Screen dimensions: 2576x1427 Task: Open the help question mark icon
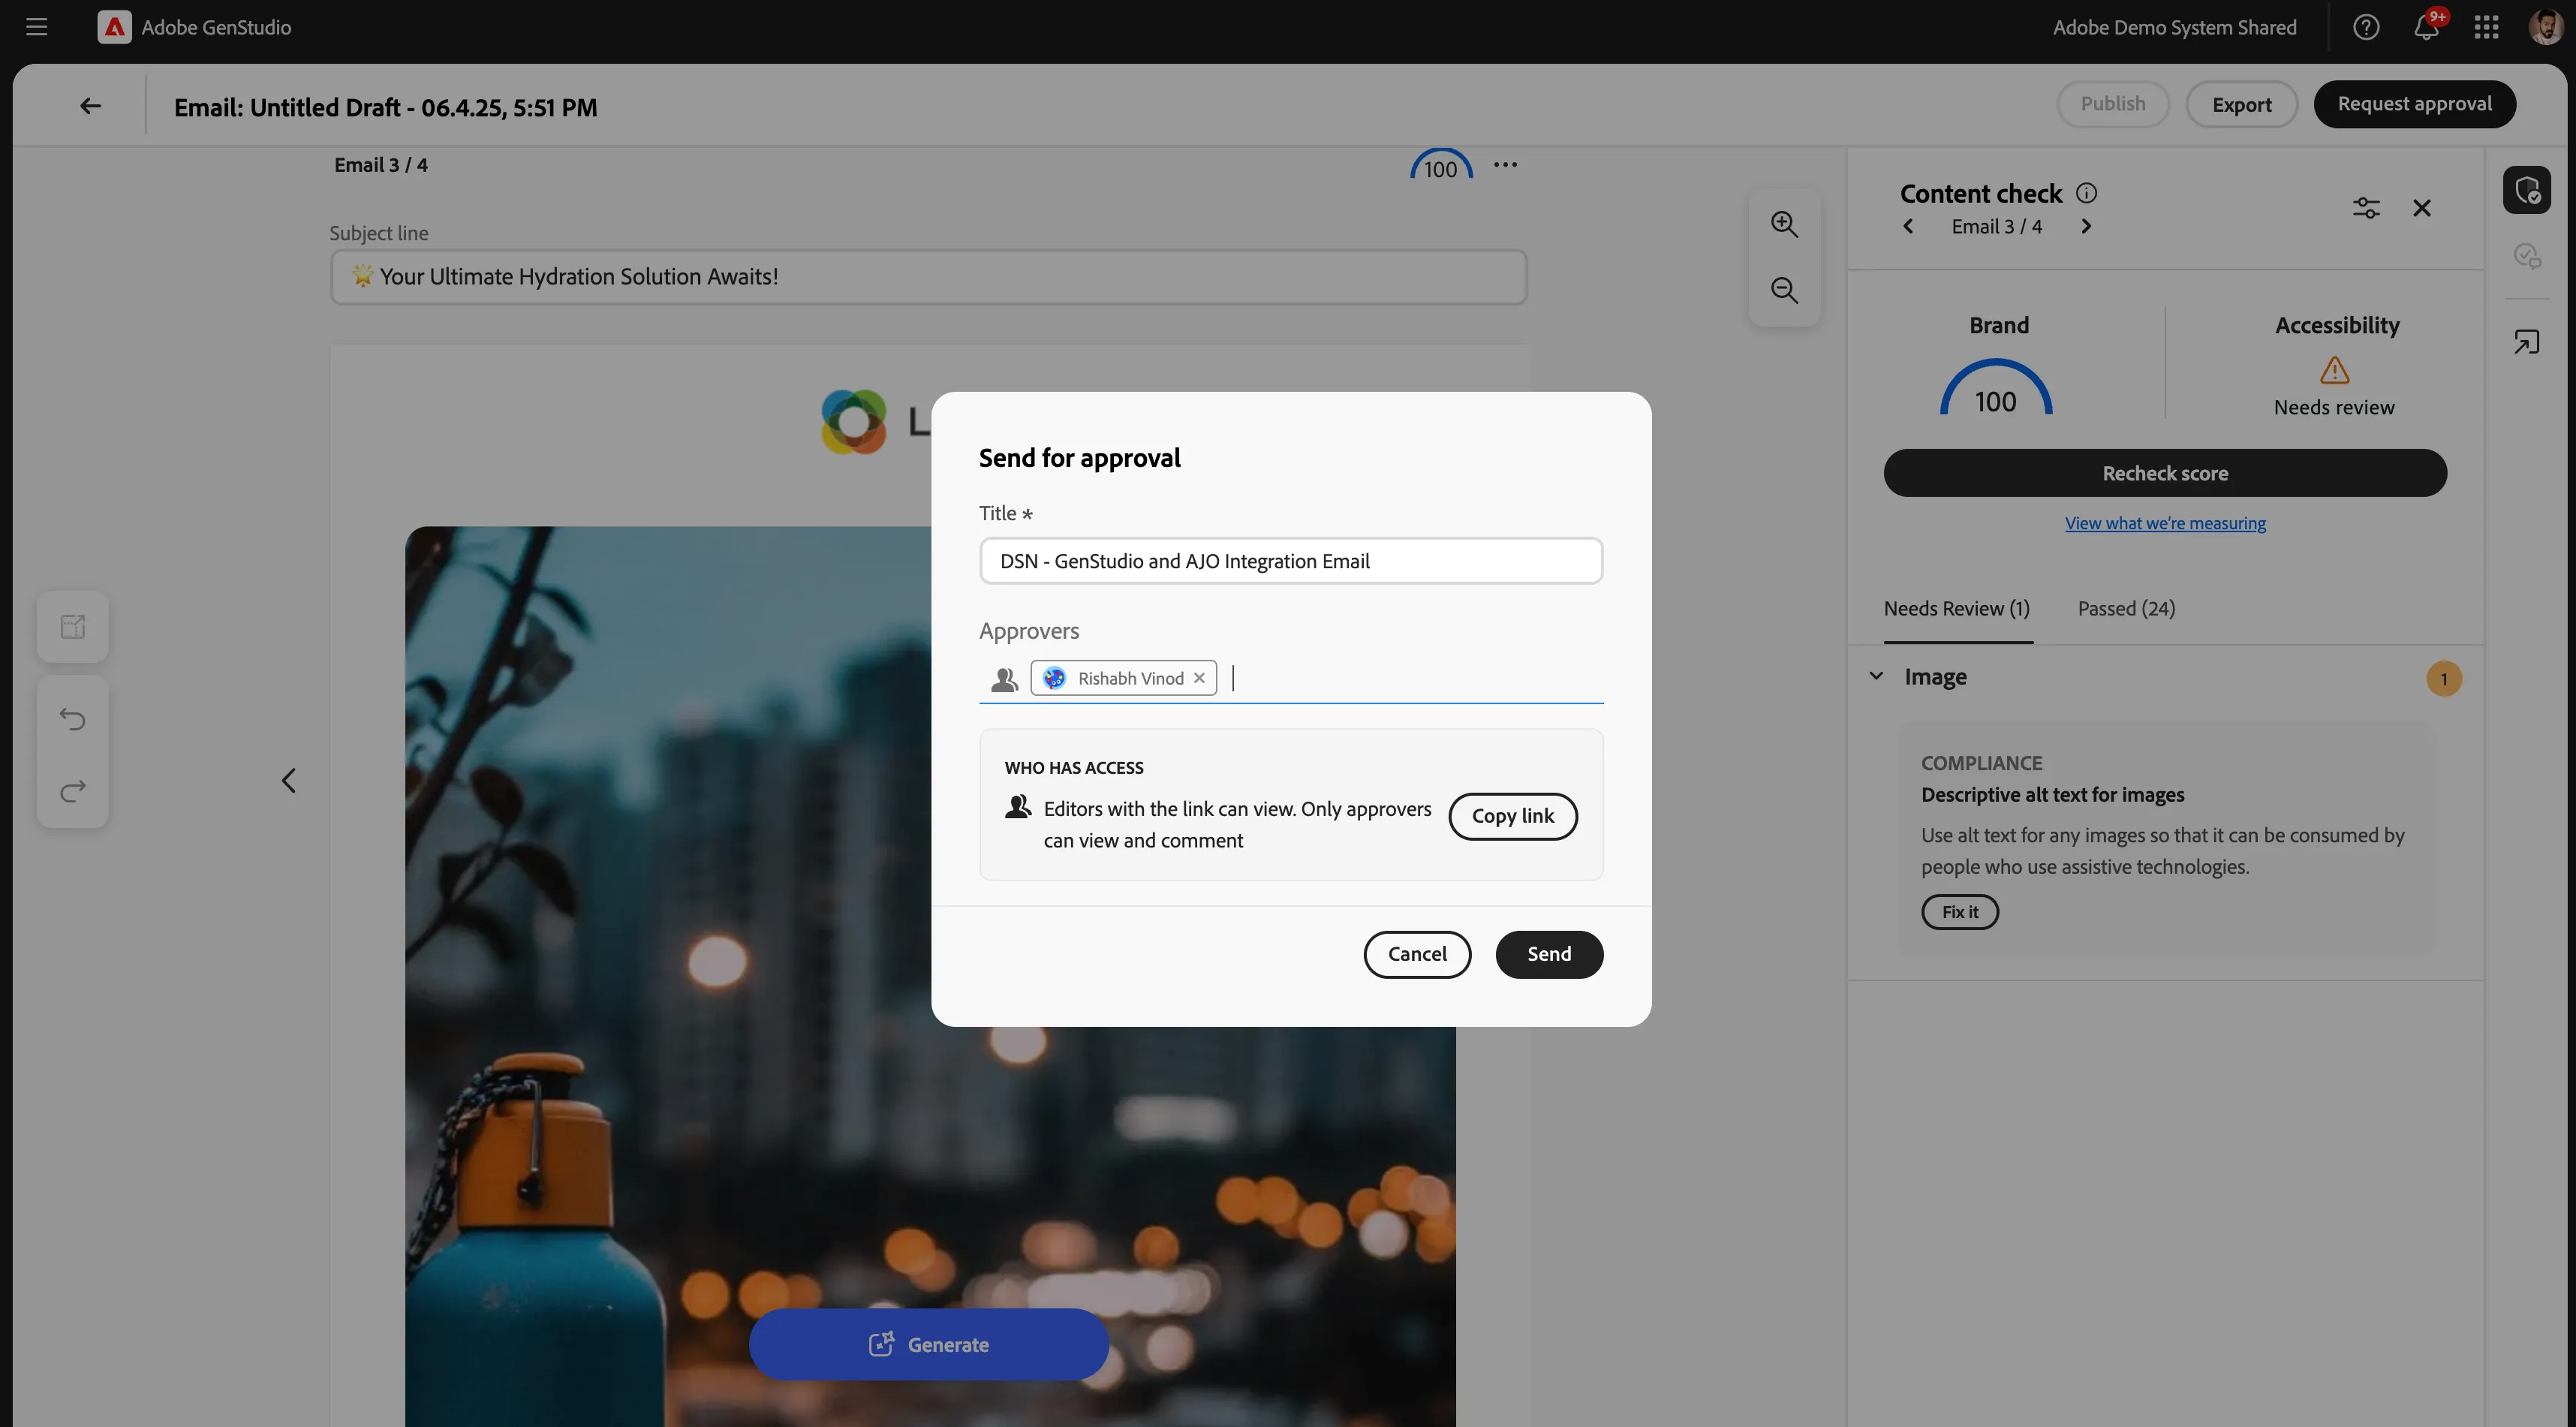(2365, 27)
